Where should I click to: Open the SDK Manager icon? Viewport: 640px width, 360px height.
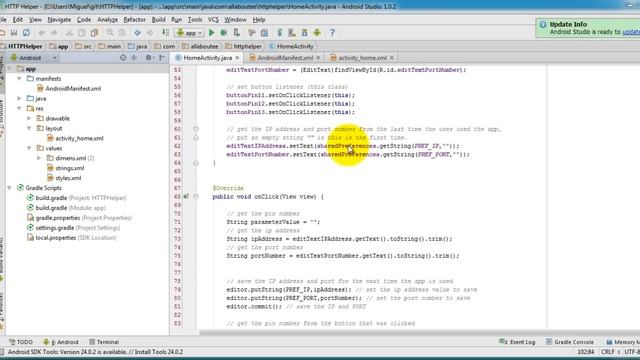pos(304,33)
